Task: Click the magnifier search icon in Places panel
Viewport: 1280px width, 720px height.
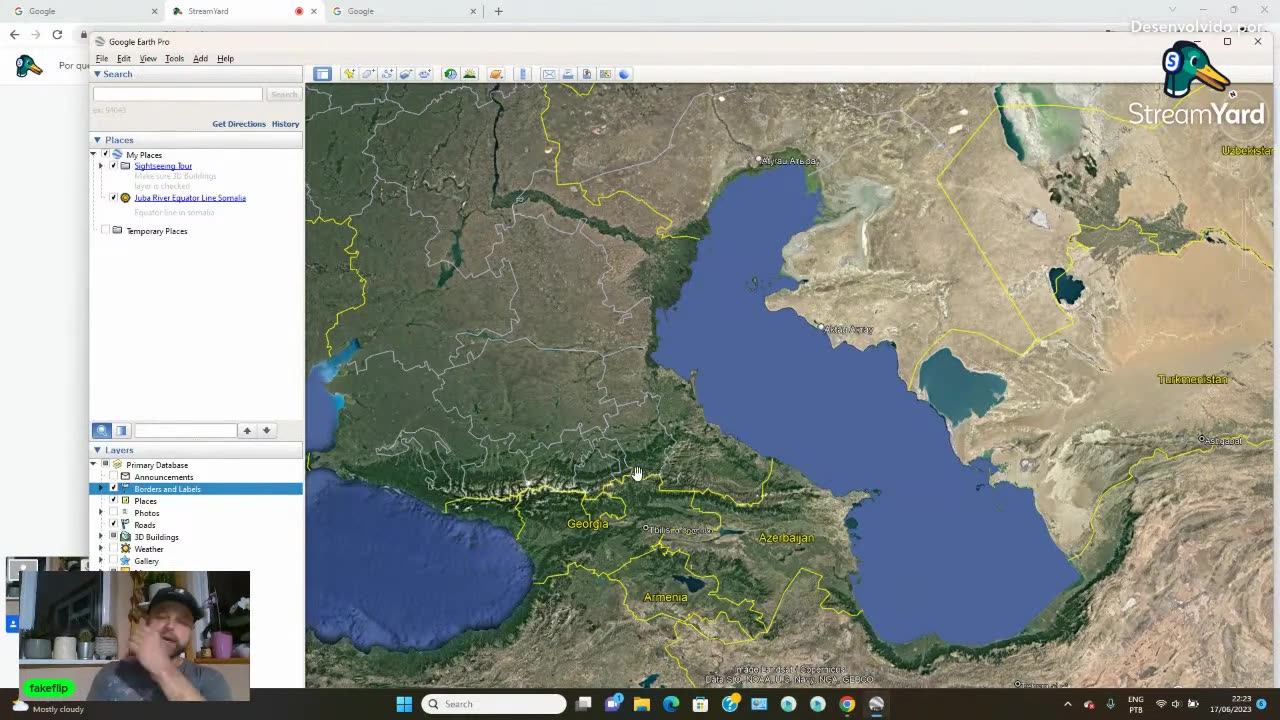Action: click(x=102, y=430)
